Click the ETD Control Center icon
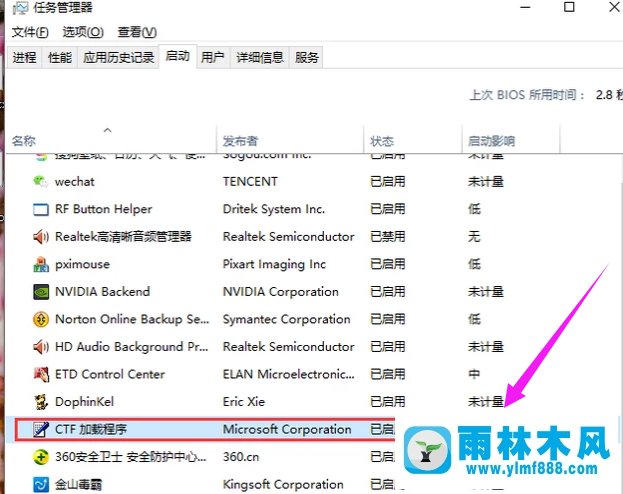623x494 pixels. [41, 374]
